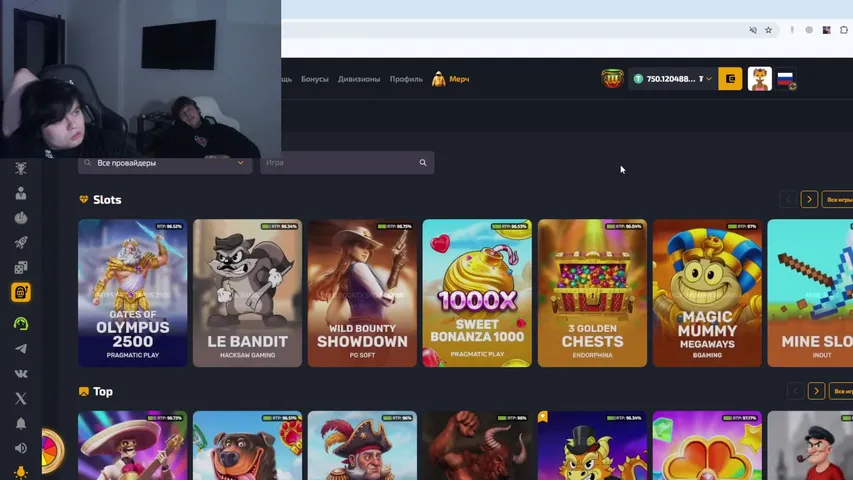Screen dimensions: 853x480
Task: Open the sailor with pipe game
Action: pos(810,445)
